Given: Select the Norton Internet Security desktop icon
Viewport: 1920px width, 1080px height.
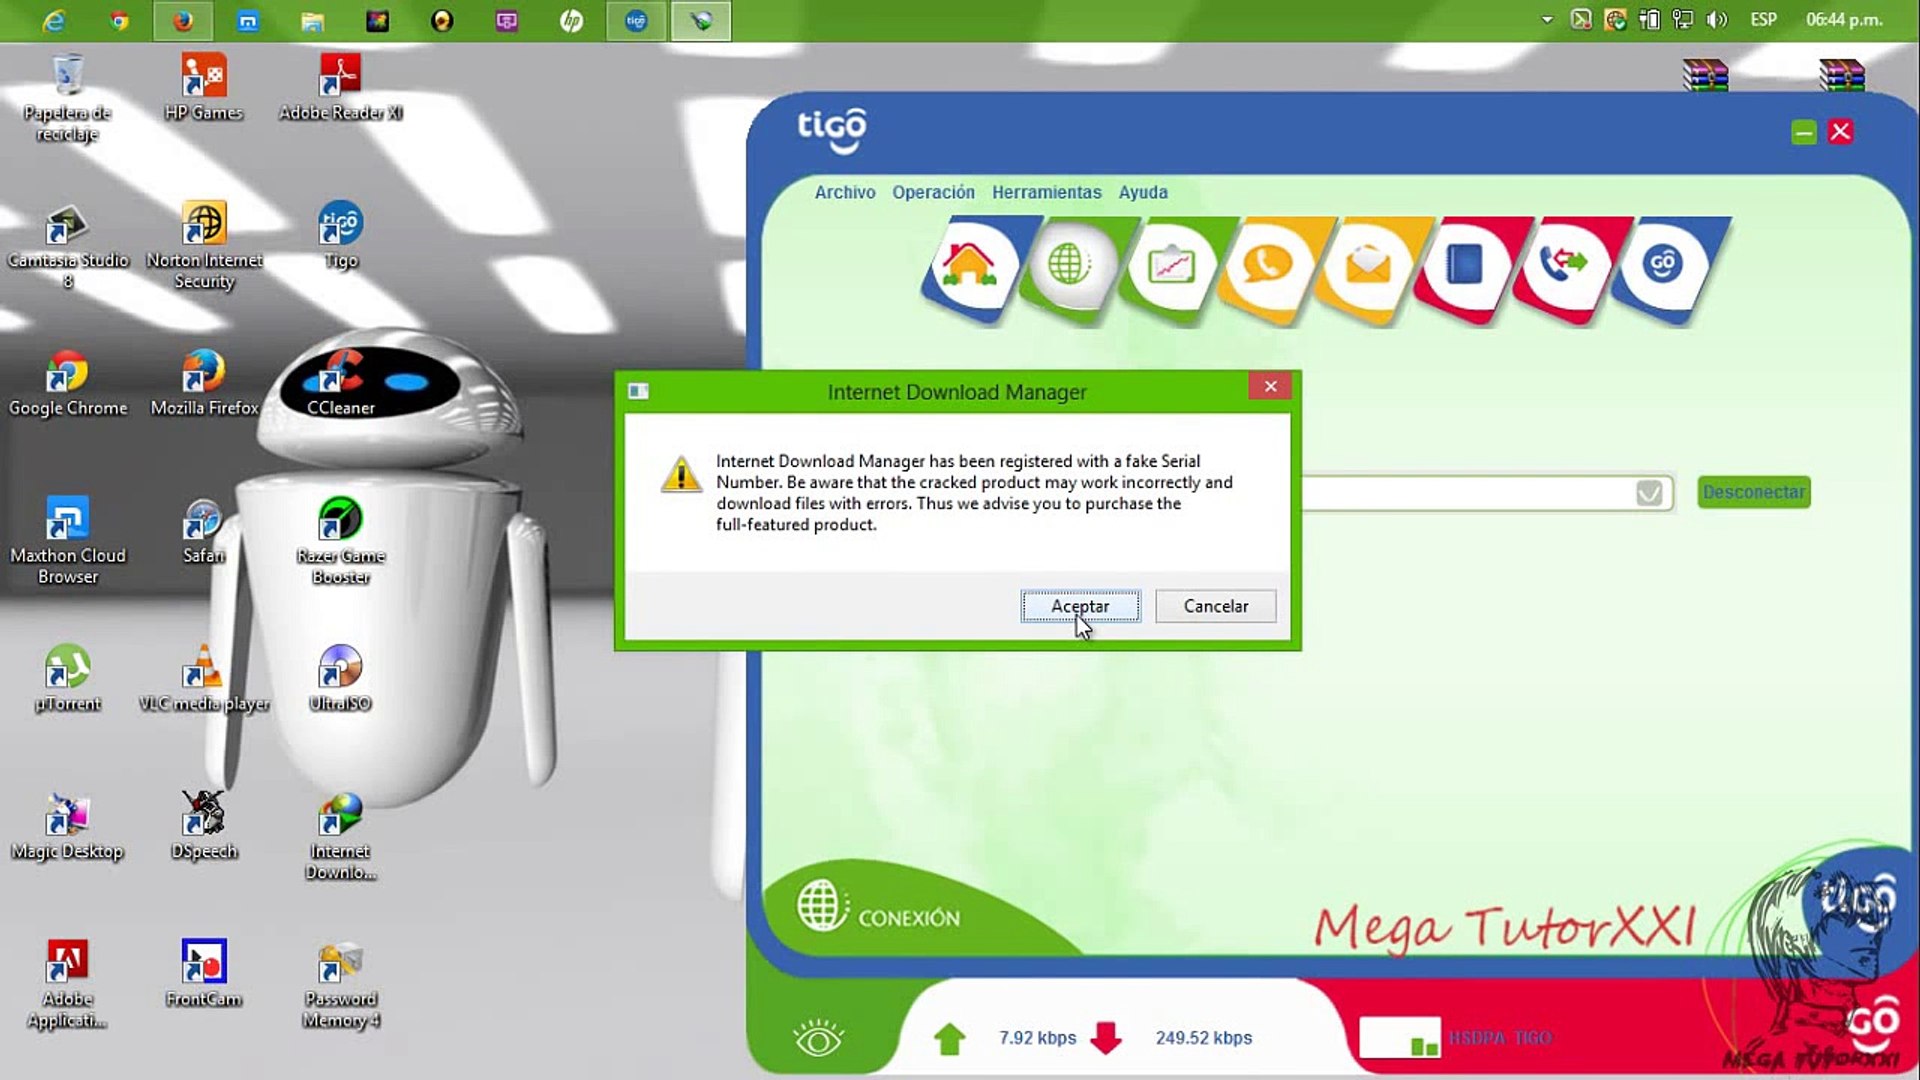Looking at the screenshot, I should tap(204, 246).
